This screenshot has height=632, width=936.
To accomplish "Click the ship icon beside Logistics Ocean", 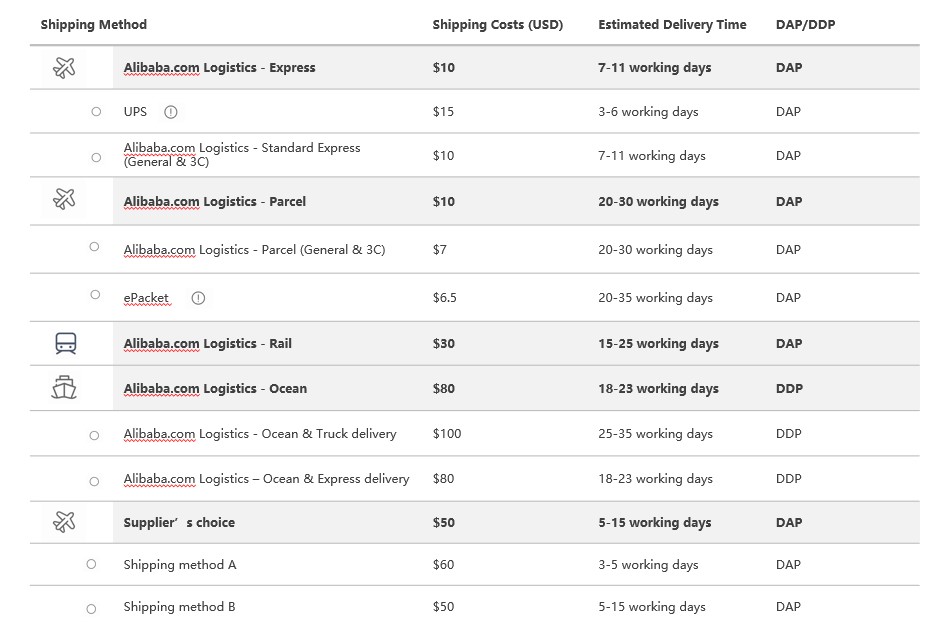I will tap(64, 387).
